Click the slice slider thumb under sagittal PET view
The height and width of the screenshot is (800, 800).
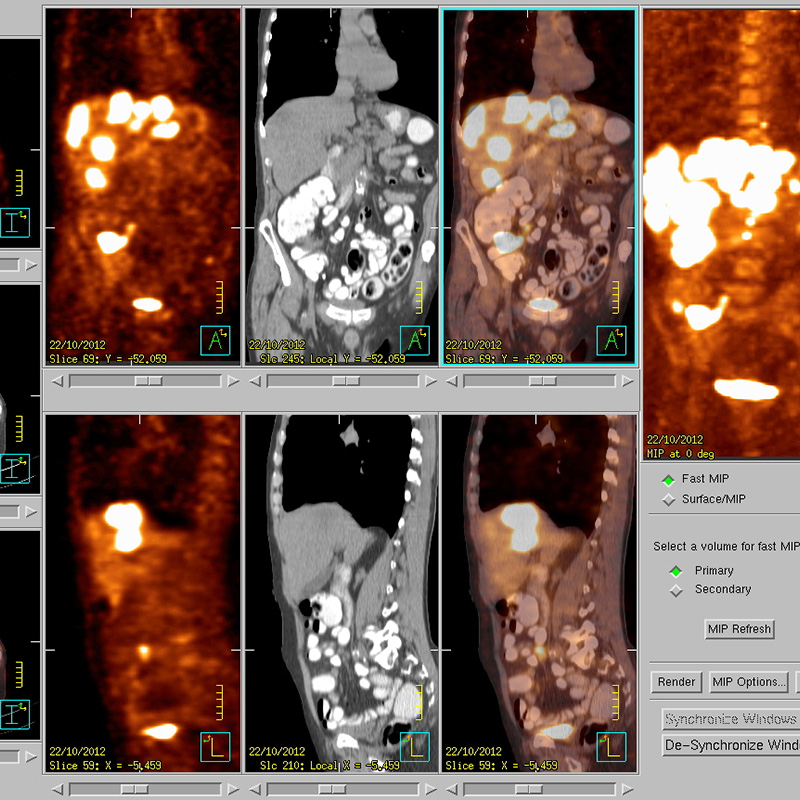[x=135, y=789]
